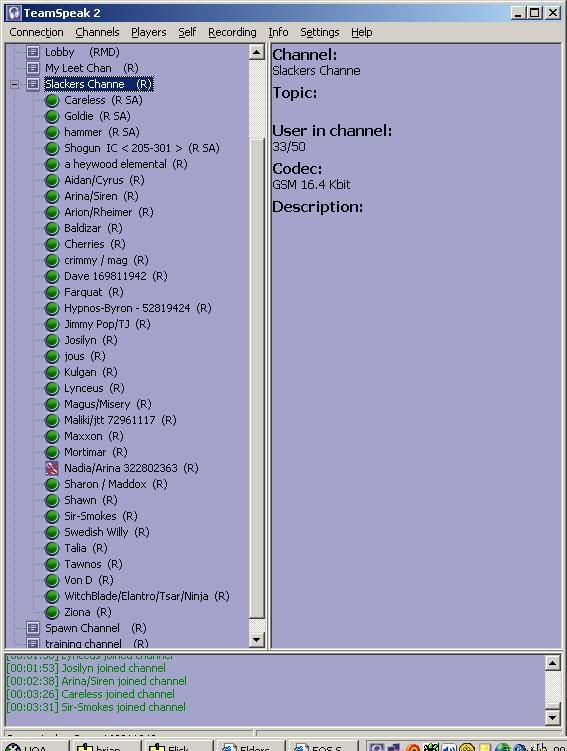The height and width of the screenshot is (751, 567).
Task: Click the green status icon beside Mortimar
Action: pos(52,452)
